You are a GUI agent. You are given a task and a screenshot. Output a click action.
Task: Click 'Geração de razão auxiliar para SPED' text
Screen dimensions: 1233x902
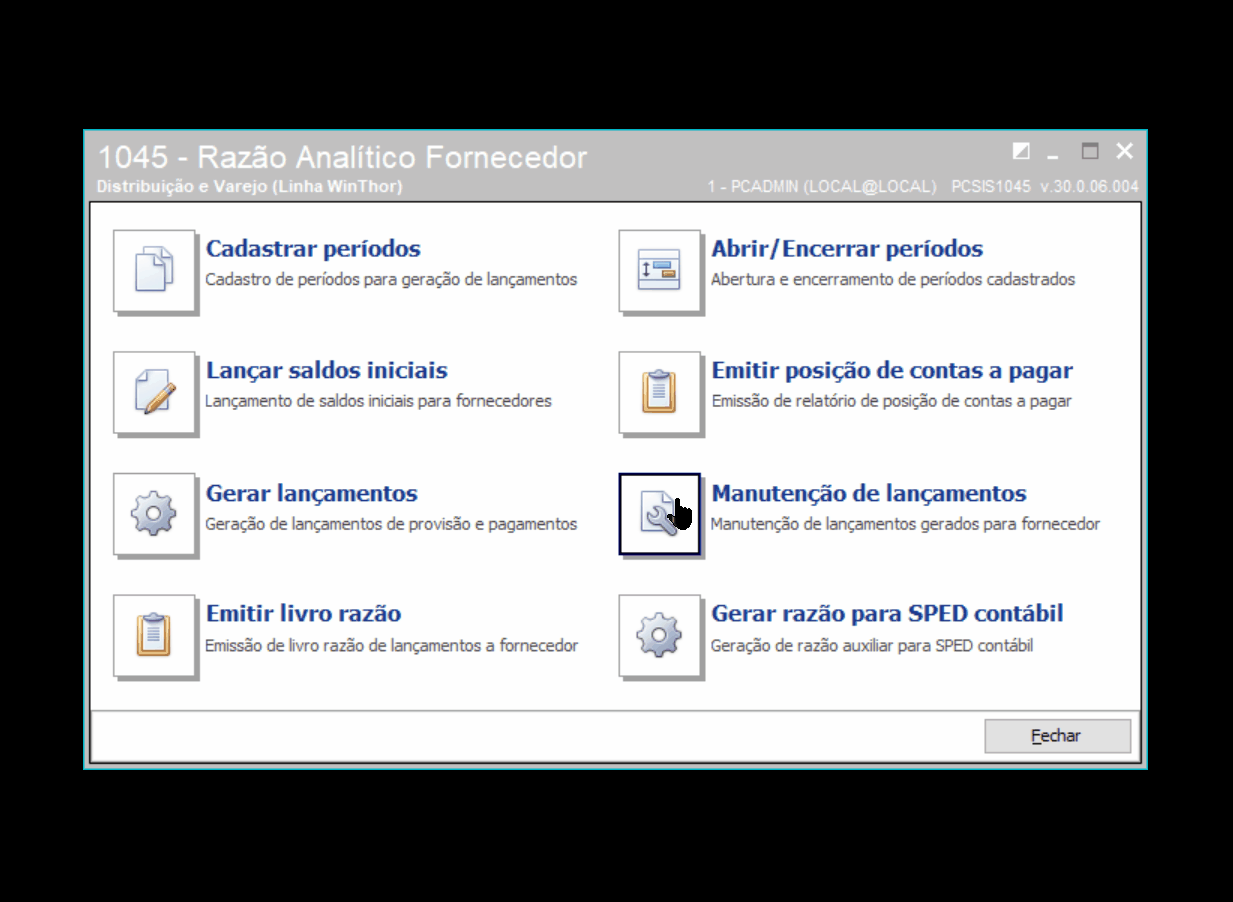click(x=872, y=646)
